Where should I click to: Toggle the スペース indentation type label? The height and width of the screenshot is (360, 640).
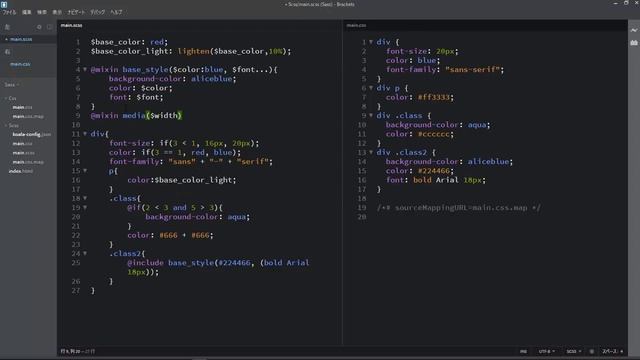tap(610, 351)
